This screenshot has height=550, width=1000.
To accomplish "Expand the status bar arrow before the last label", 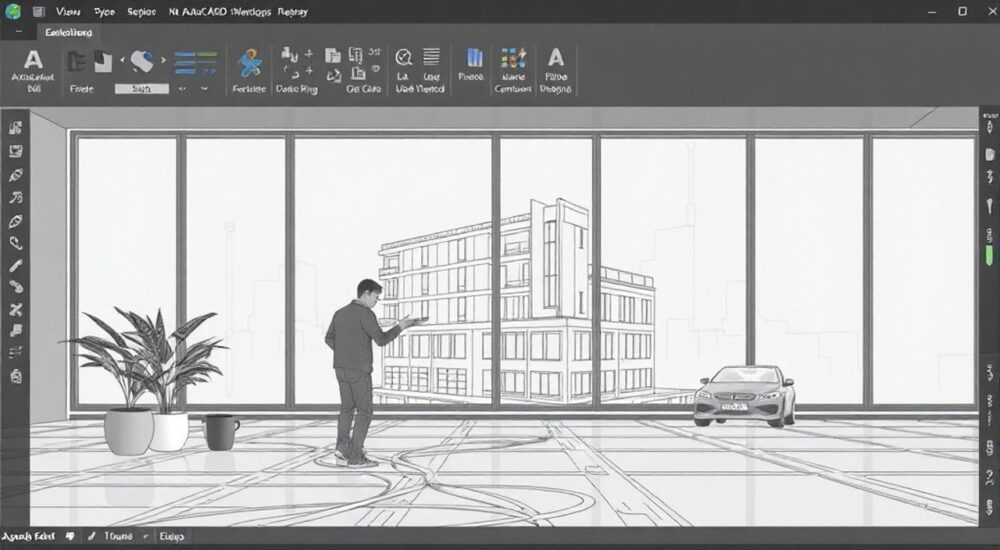I will pyautogui.click(x=146, y=537).
